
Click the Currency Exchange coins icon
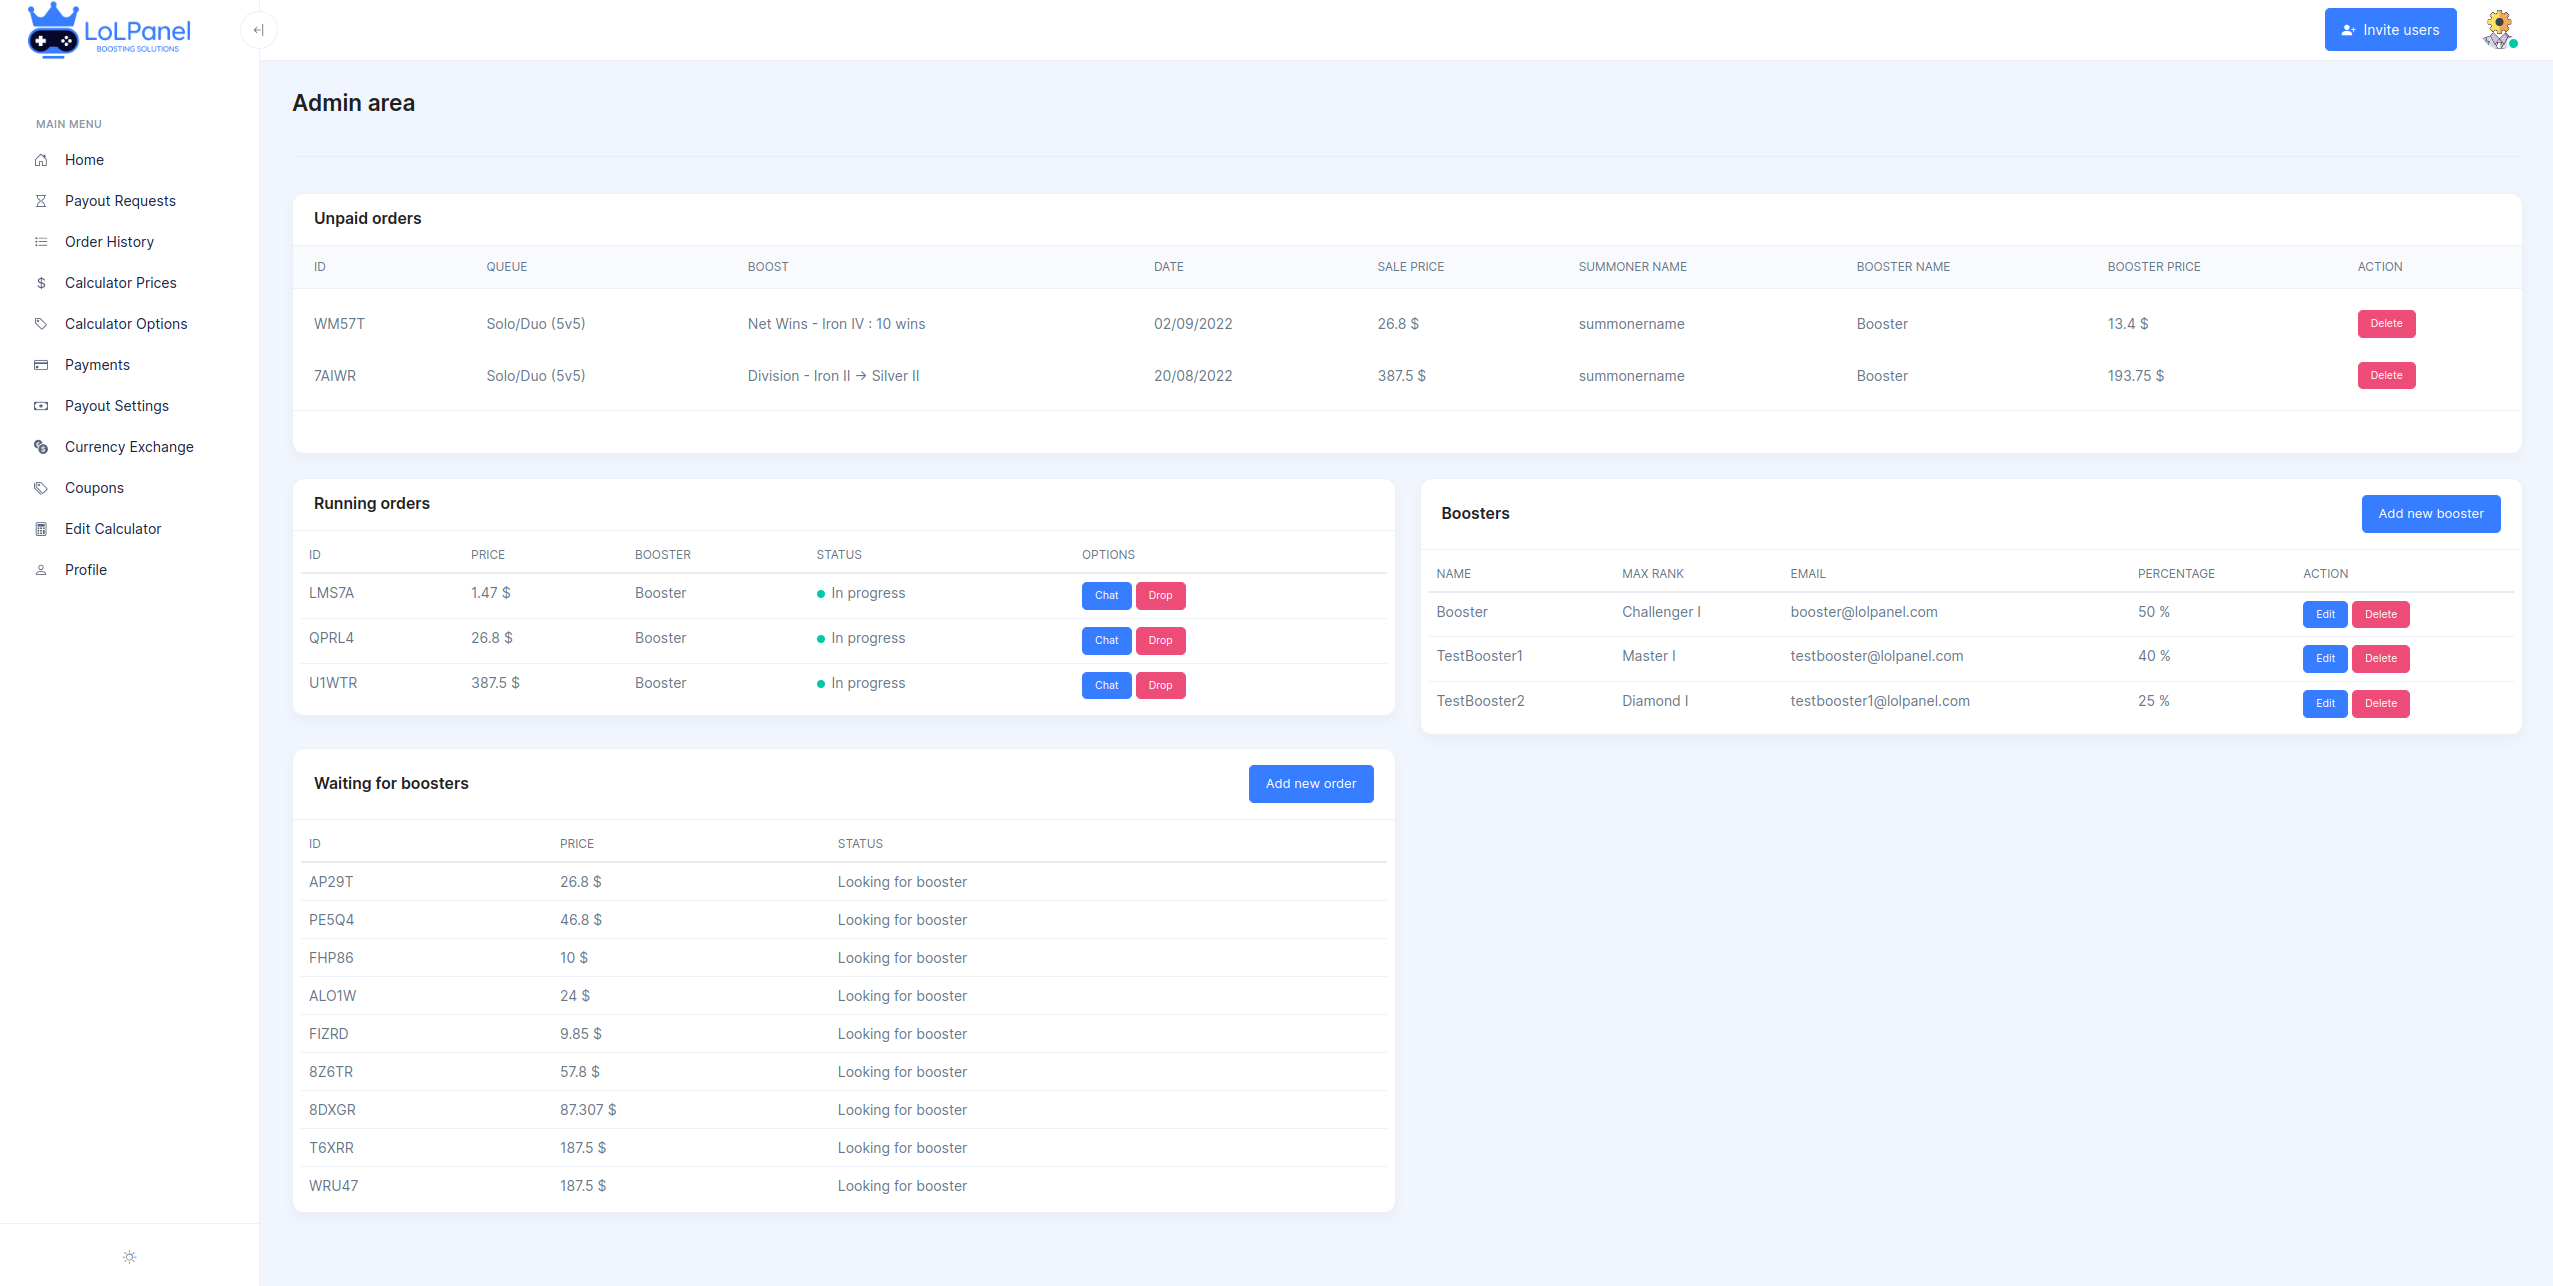click(x=41, y=447)
